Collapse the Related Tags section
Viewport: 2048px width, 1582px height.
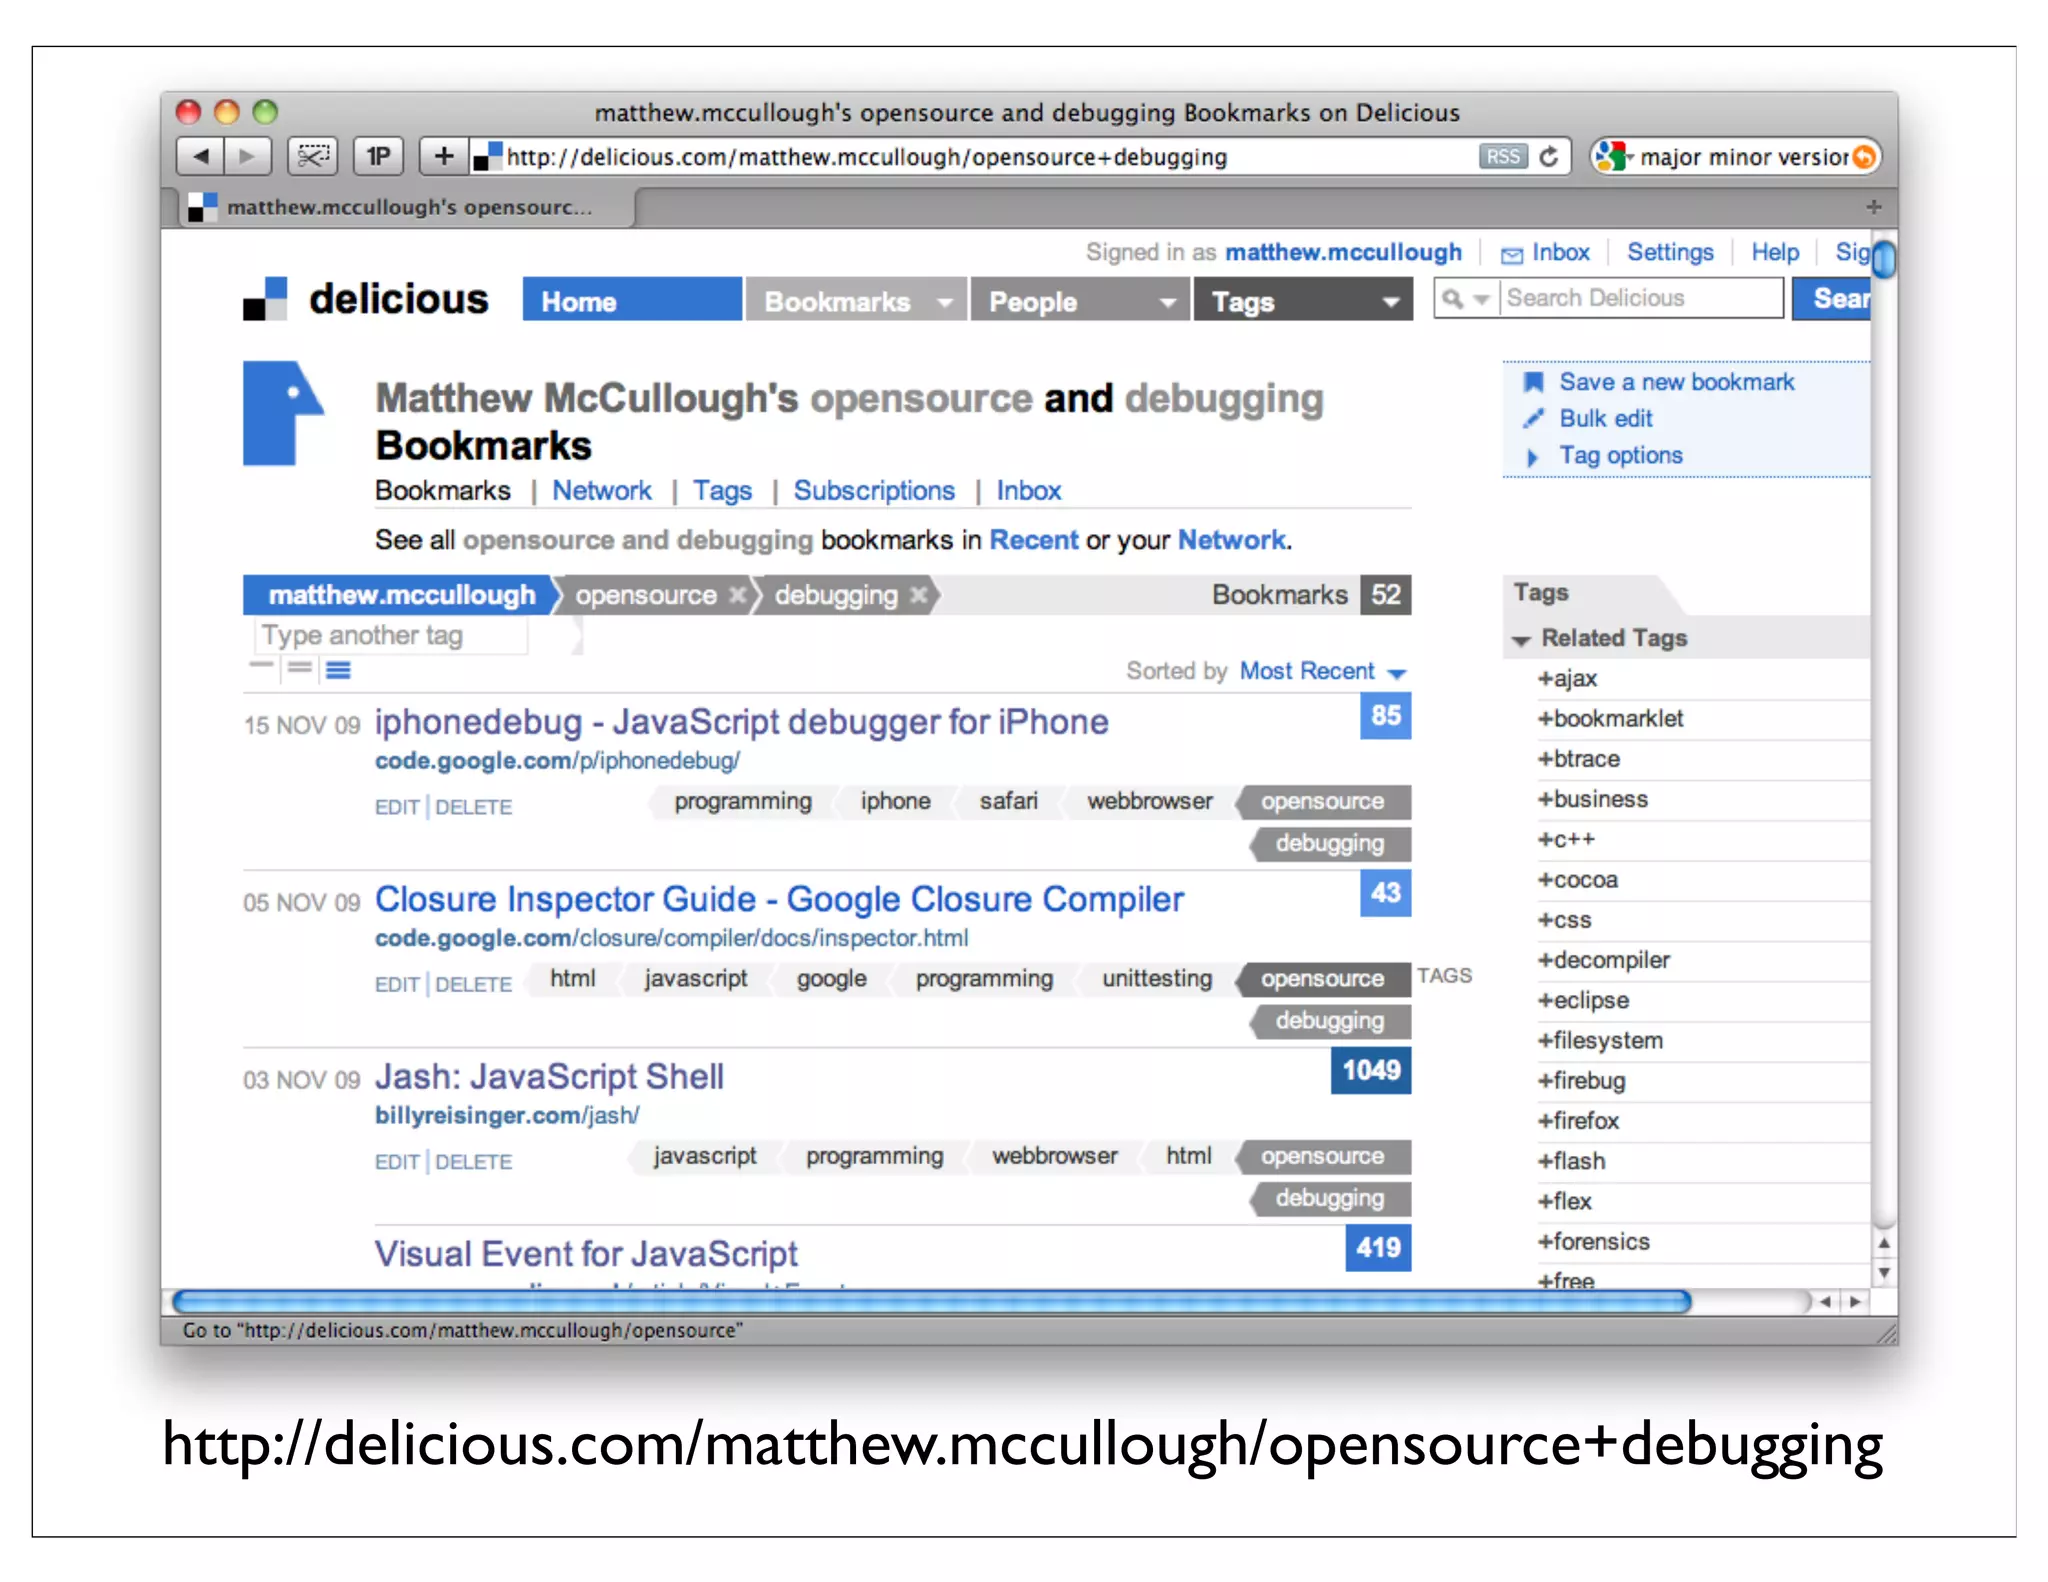pyautogui.click(x=1521, y=640)
